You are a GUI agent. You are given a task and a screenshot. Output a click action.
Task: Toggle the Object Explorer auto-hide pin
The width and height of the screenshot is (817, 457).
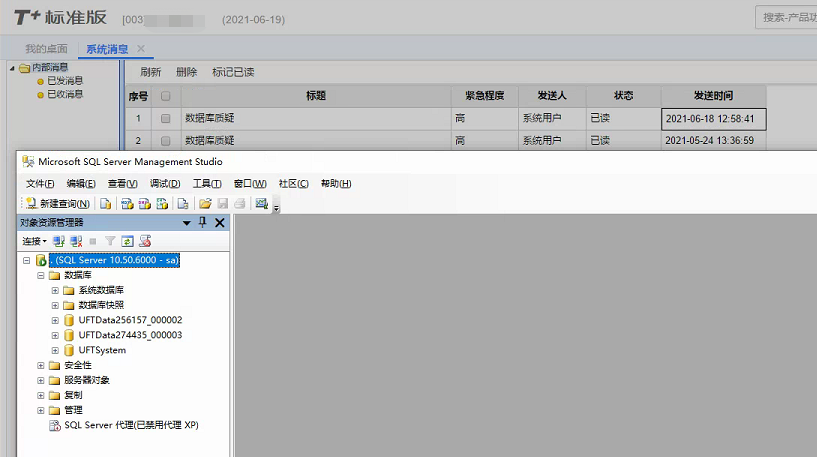coord(203,223)
